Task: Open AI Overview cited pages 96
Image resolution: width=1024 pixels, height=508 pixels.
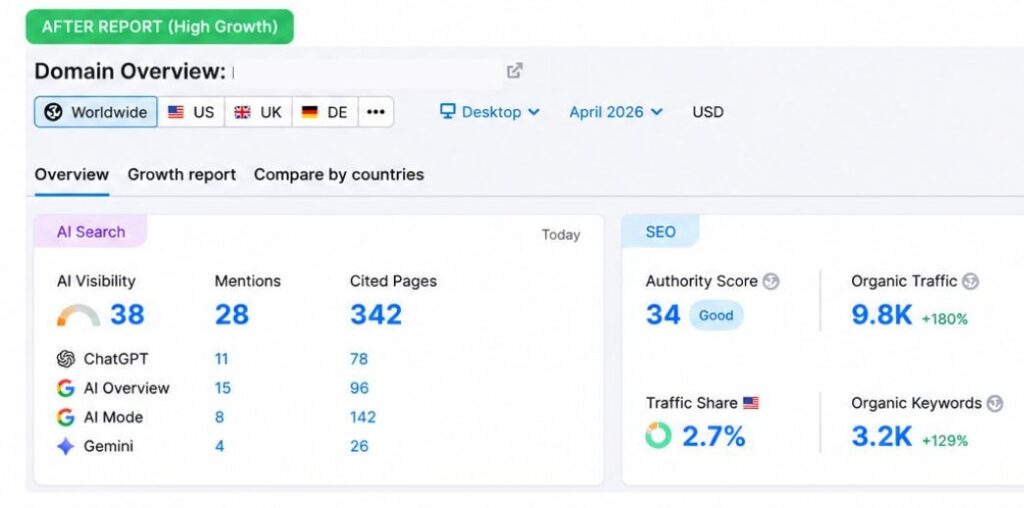Action: click(x=359, y=389)
